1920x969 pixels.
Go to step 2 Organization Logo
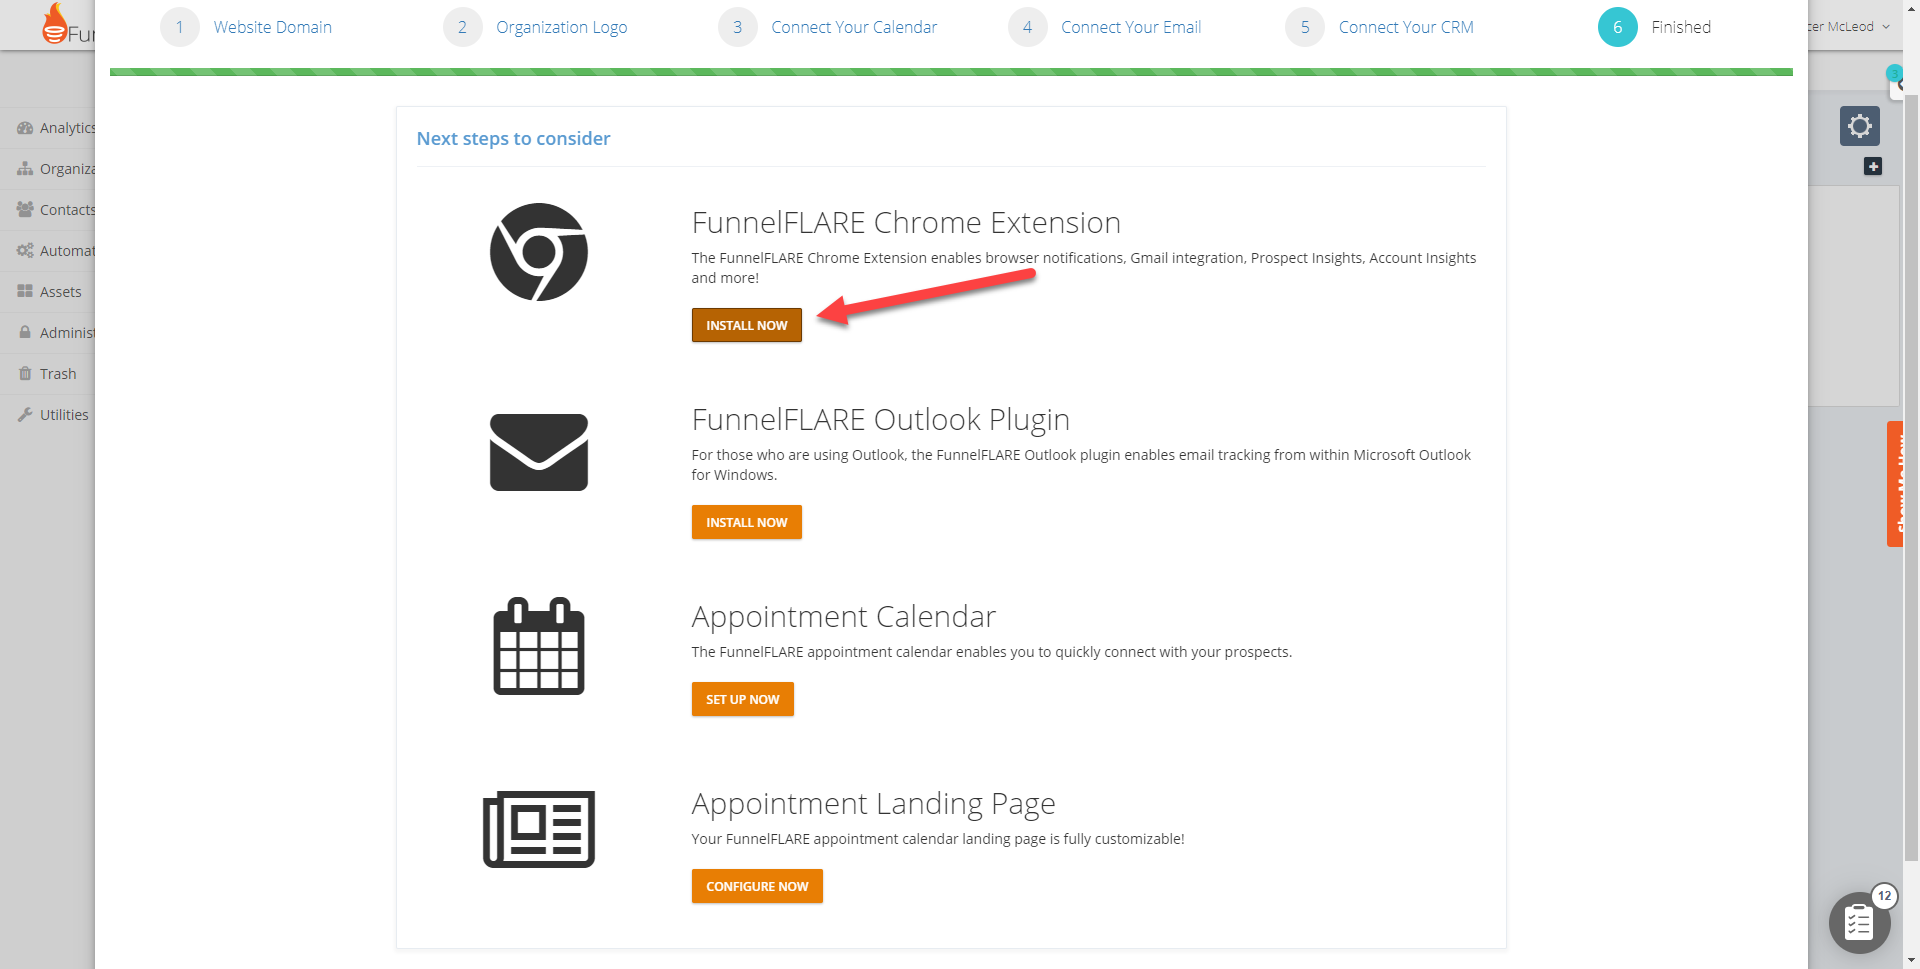pyautogui.click(x=535, y=27)
